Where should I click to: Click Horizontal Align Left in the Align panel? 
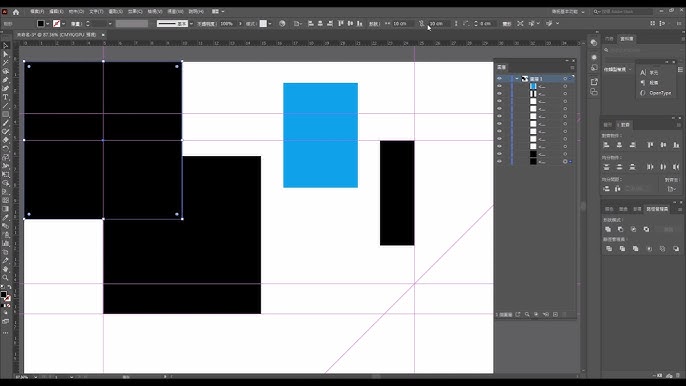pyautogui.click(x=606, y=145)
